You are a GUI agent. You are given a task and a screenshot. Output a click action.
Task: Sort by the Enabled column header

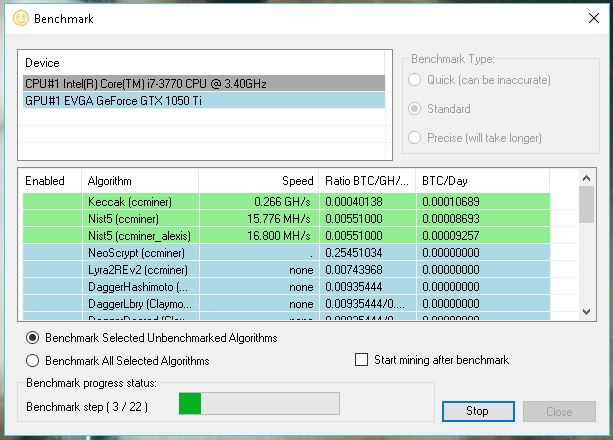click(52, 181)
